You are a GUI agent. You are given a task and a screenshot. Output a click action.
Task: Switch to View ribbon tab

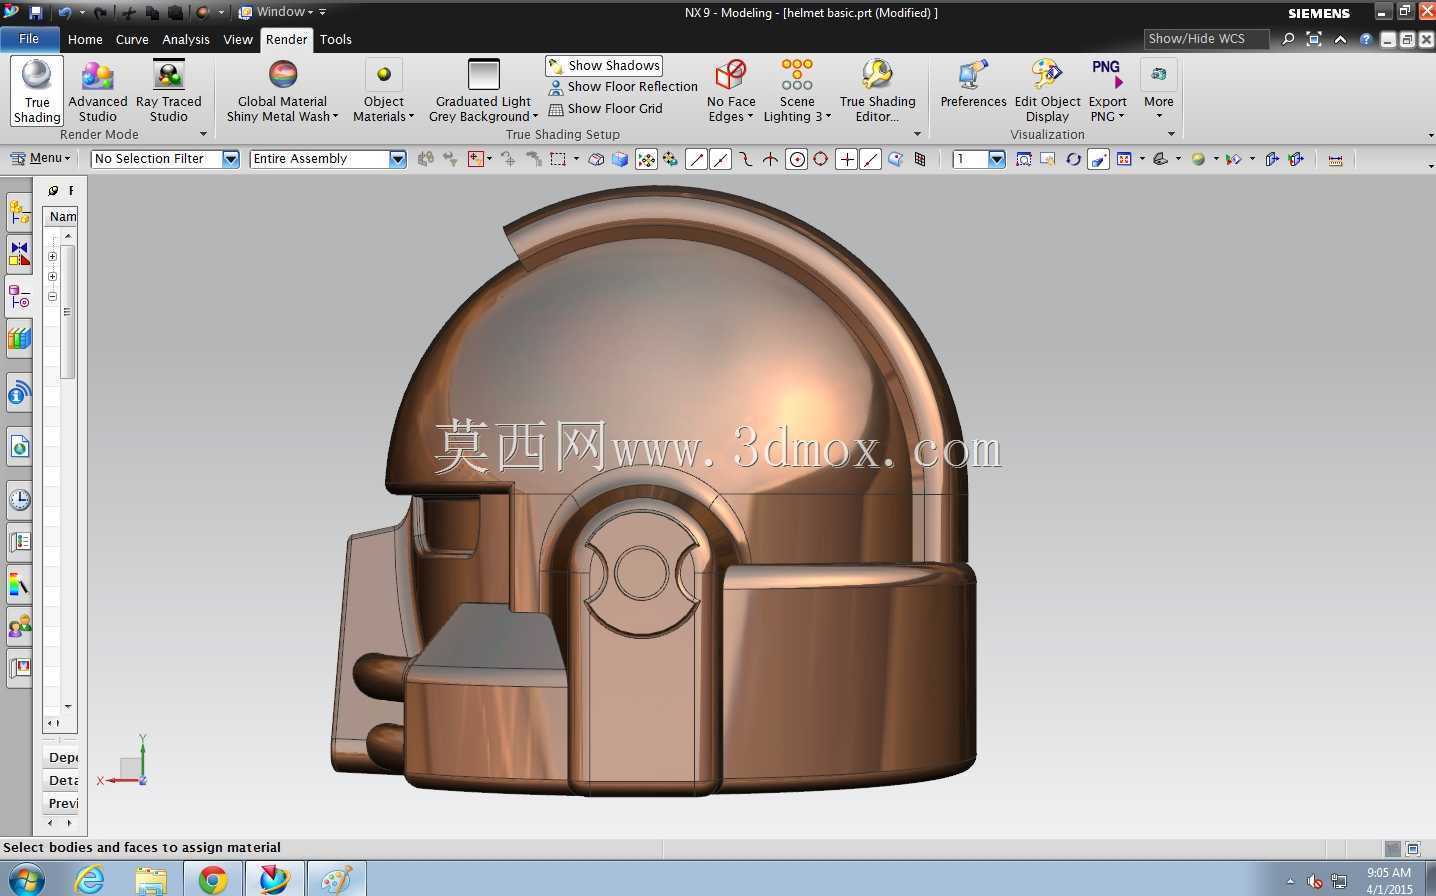point(238,40)
